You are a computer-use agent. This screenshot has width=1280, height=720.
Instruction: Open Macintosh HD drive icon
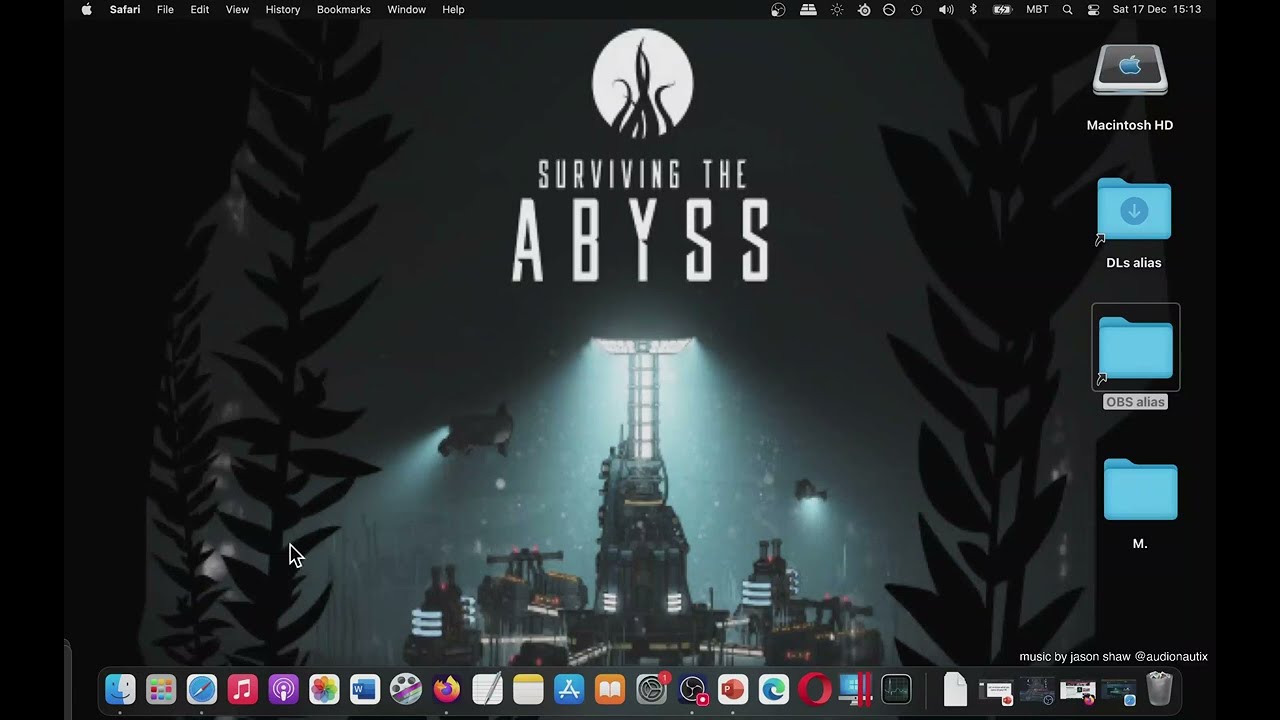1130,70
